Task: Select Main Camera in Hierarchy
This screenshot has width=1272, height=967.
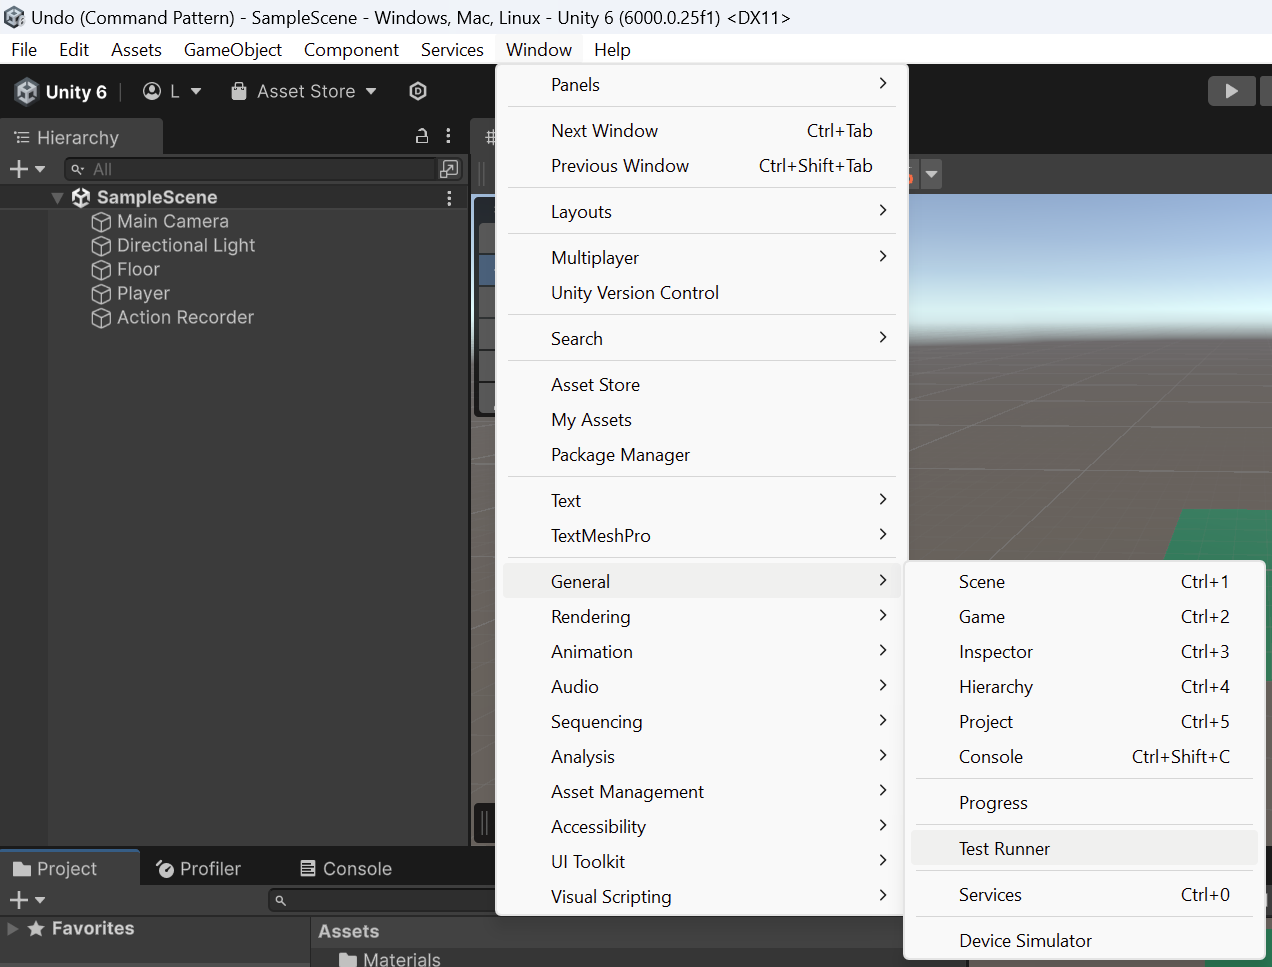Action: 172,221
